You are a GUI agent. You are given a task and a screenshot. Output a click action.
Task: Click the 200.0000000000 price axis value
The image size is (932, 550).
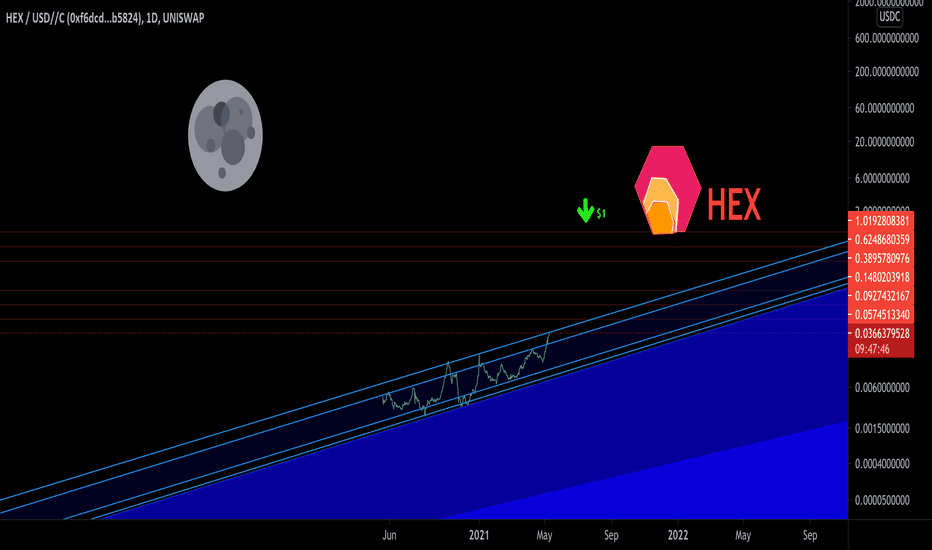point(887,72)
